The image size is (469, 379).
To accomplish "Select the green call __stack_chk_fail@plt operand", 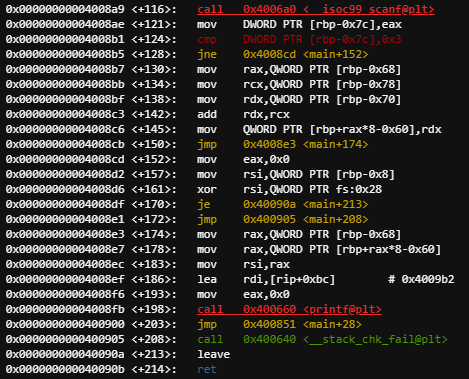I will 345,339.
